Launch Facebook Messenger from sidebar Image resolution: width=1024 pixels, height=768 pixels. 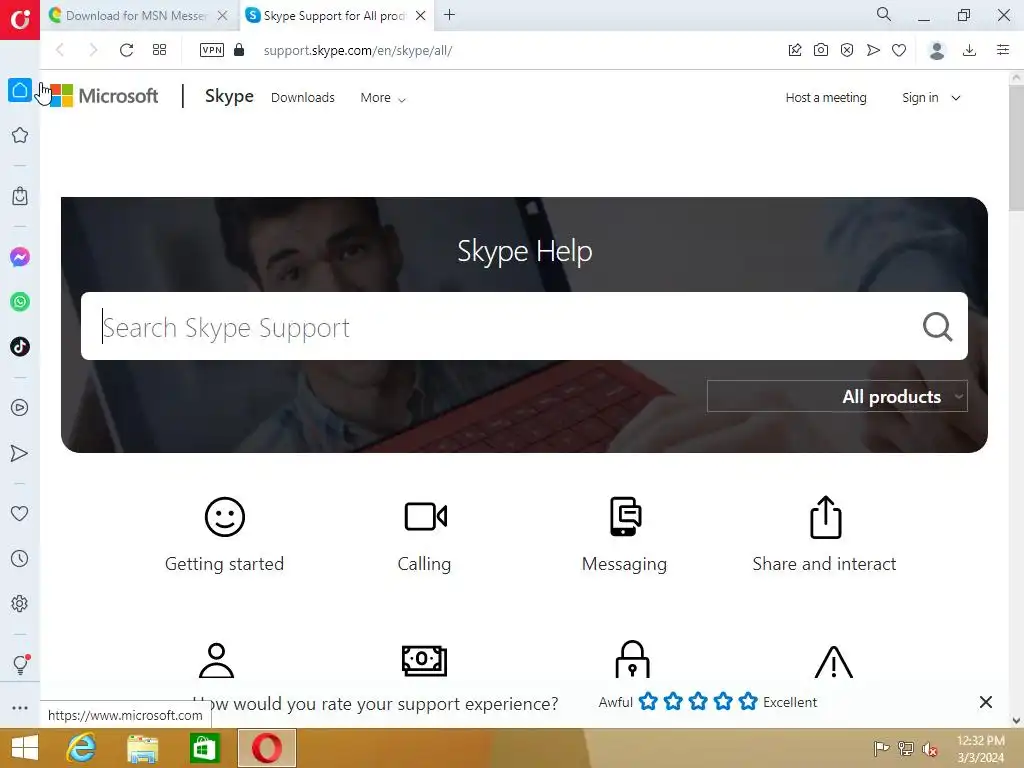[x=20, y=257]
